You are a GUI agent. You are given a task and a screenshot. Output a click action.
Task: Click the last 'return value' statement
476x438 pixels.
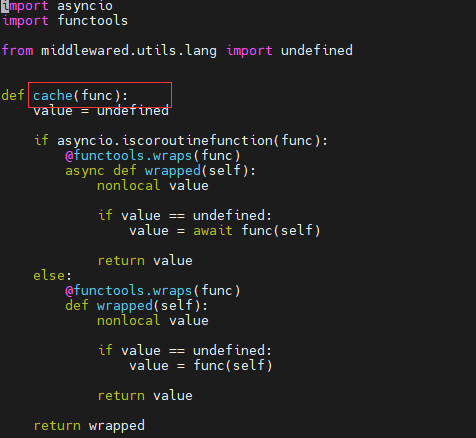[145, 396]
